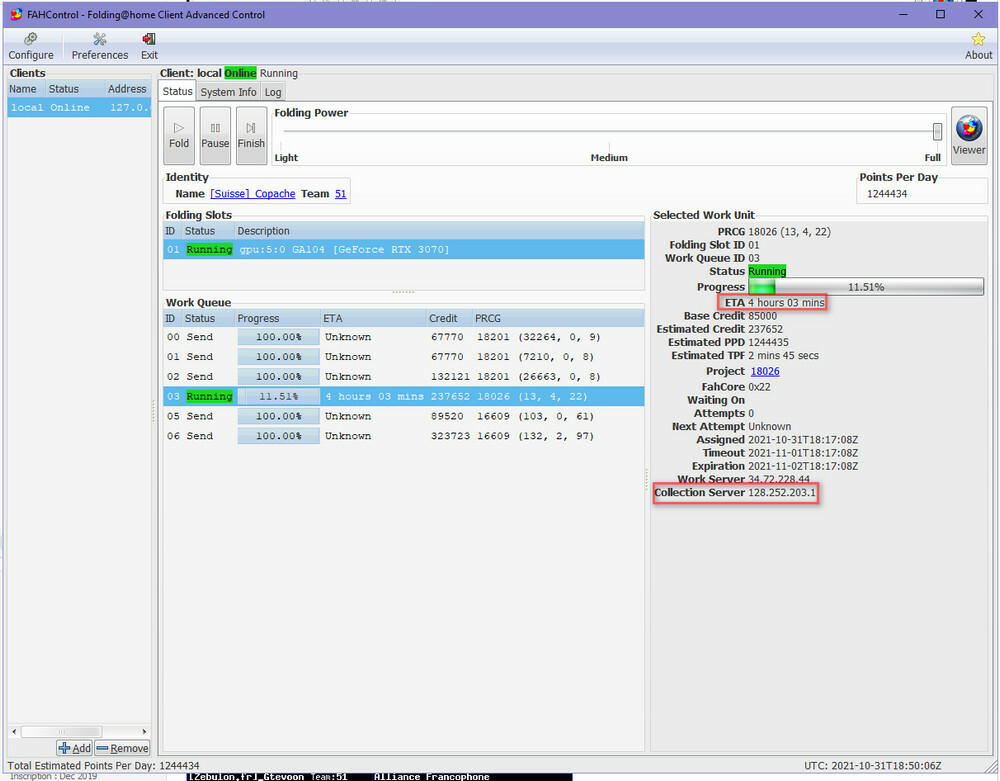
Task: Click Work Server 34.72.228.44 value
Action: tap(779, 479)
